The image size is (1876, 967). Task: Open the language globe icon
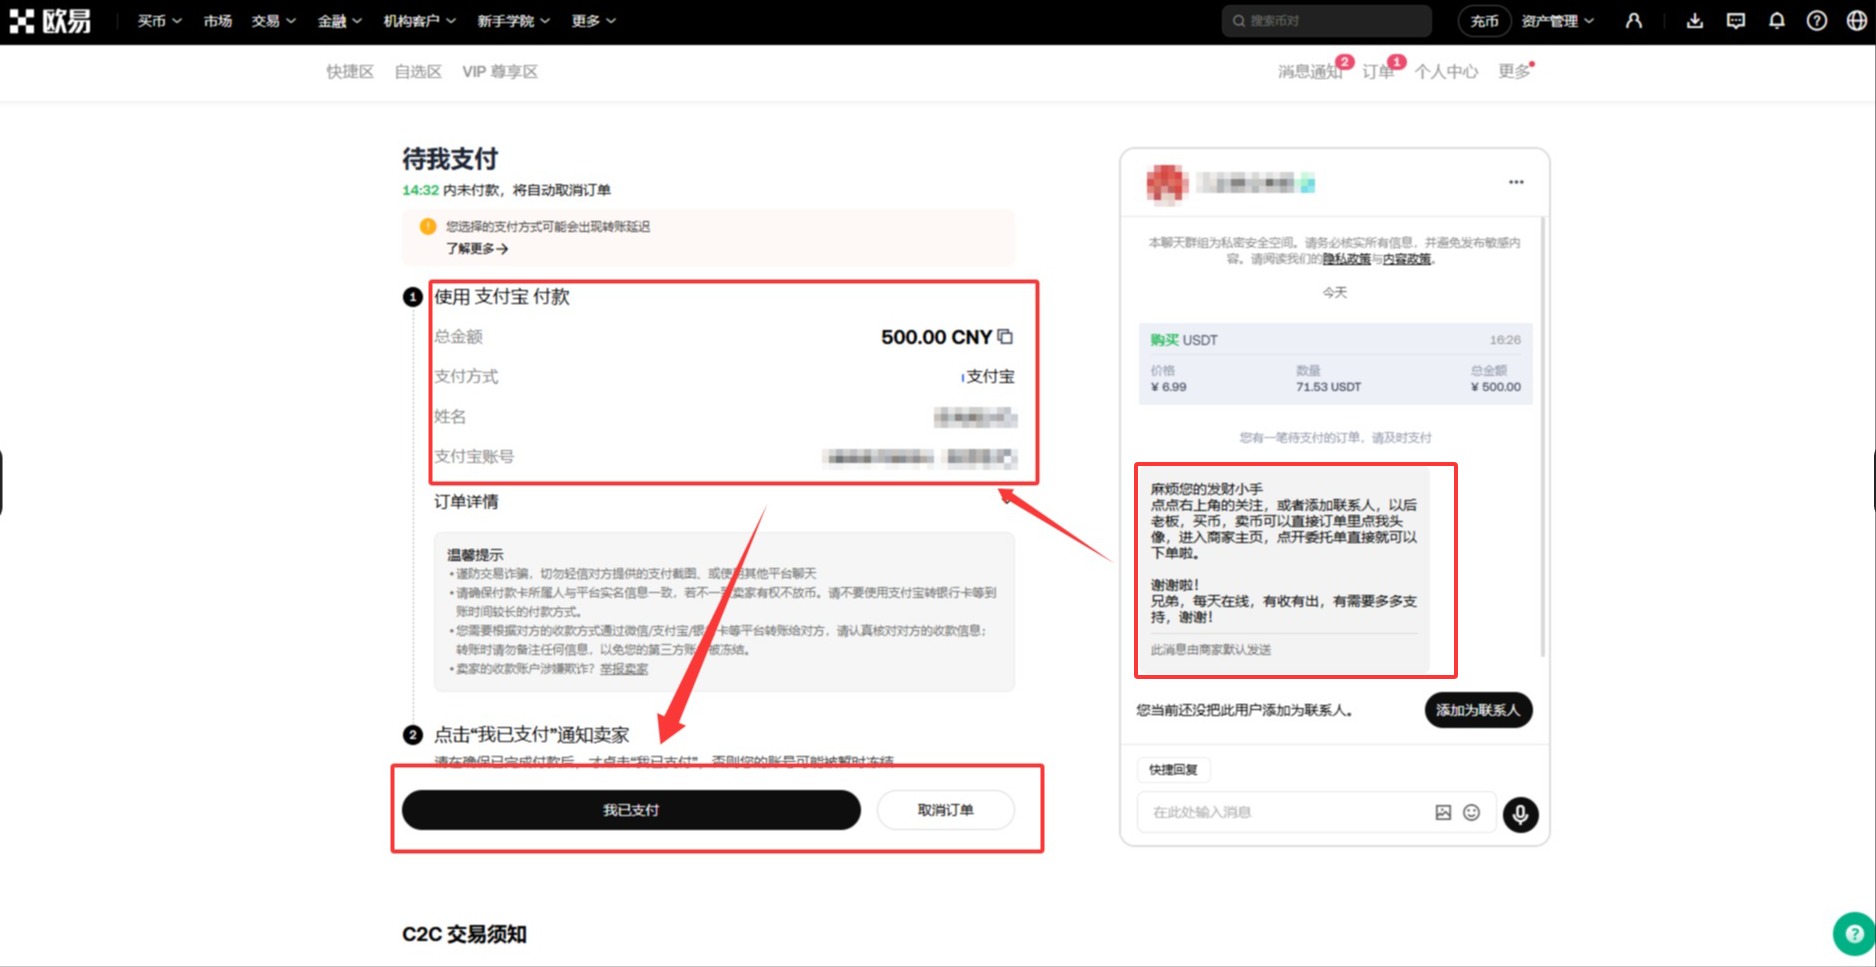[x=1857, y=21]
